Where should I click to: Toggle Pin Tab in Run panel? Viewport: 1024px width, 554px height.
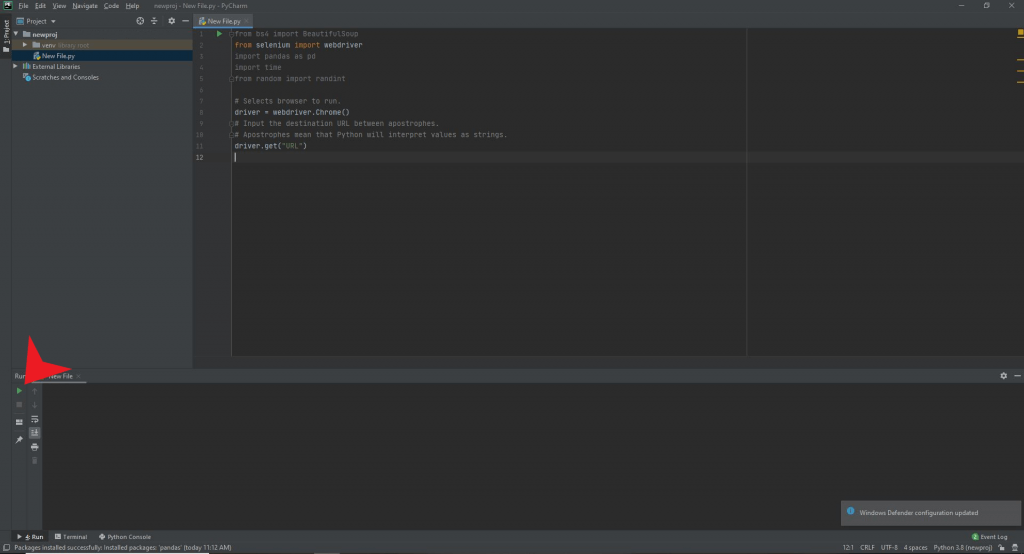click(x=19, y=440)
